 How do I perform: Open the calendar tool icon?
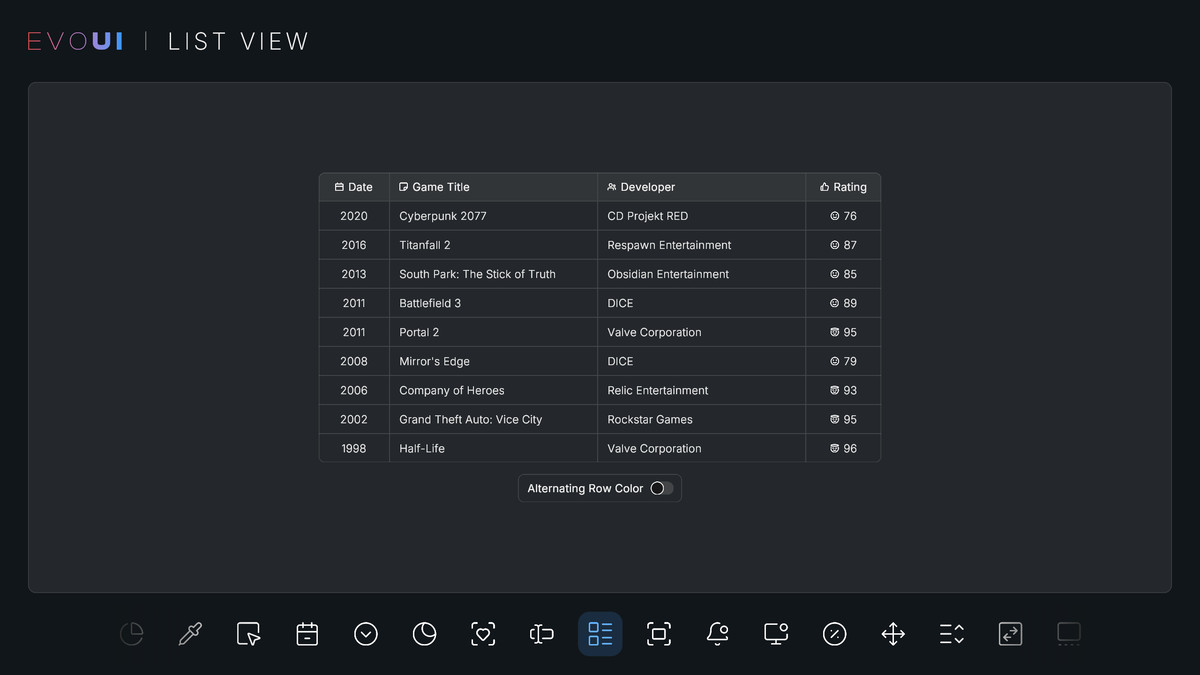(307, 633)
